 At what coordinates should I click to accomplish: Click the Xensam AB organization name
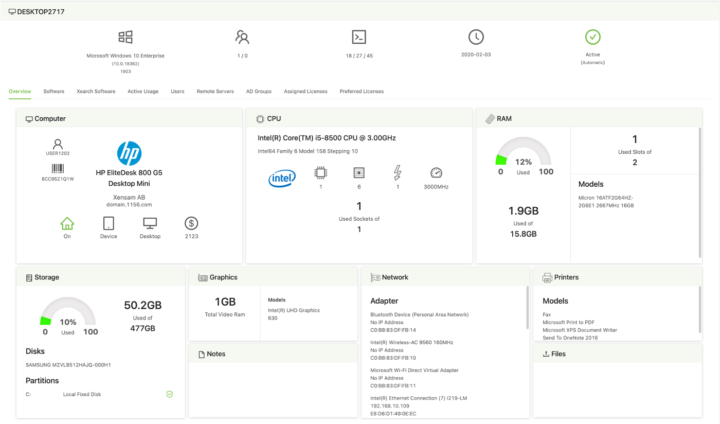pyautogui.click(x=129, y=197)
